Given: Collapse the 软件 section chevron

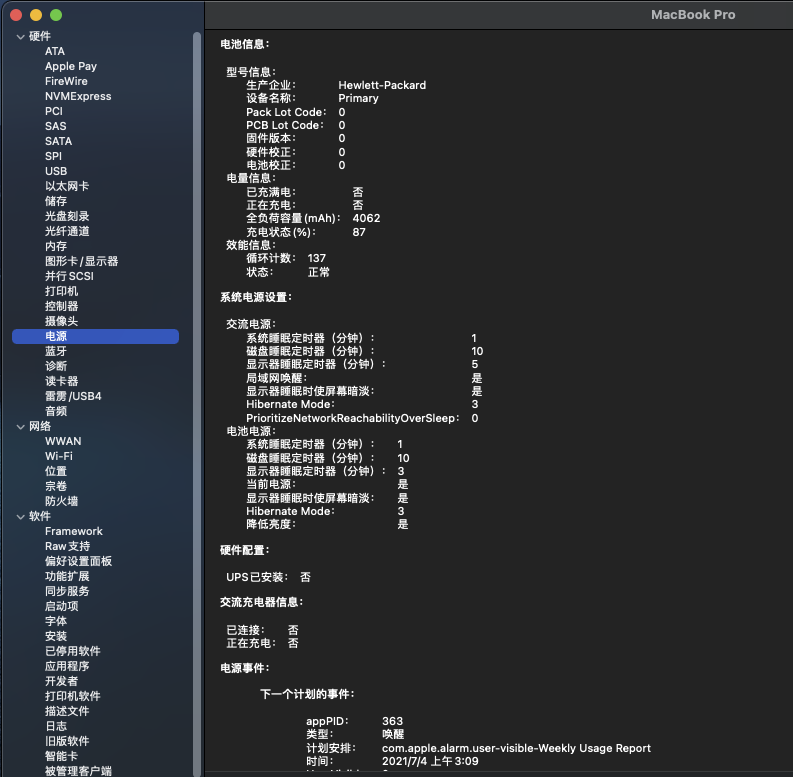Looking at the screenshot, I should (21, 517).
